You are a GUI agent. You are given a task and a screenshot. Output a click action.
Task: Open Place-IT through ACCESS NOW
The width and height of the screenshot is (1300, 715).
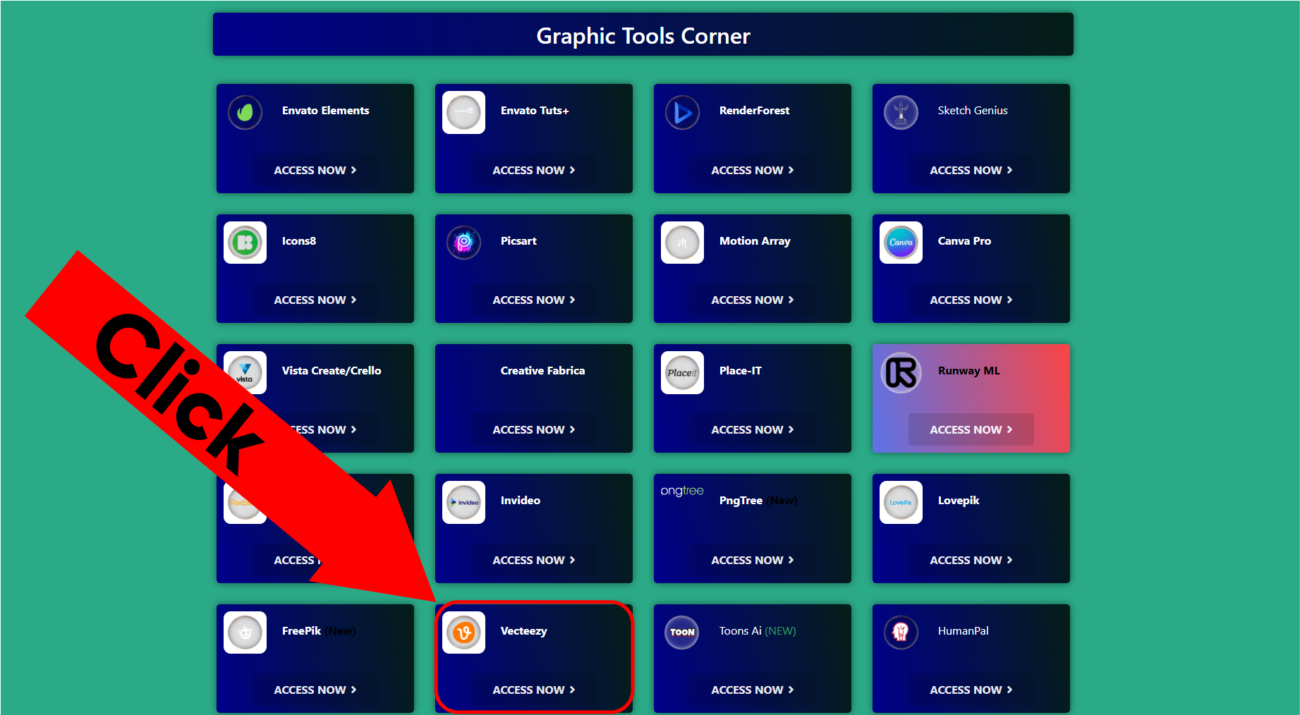pos(752,430)
